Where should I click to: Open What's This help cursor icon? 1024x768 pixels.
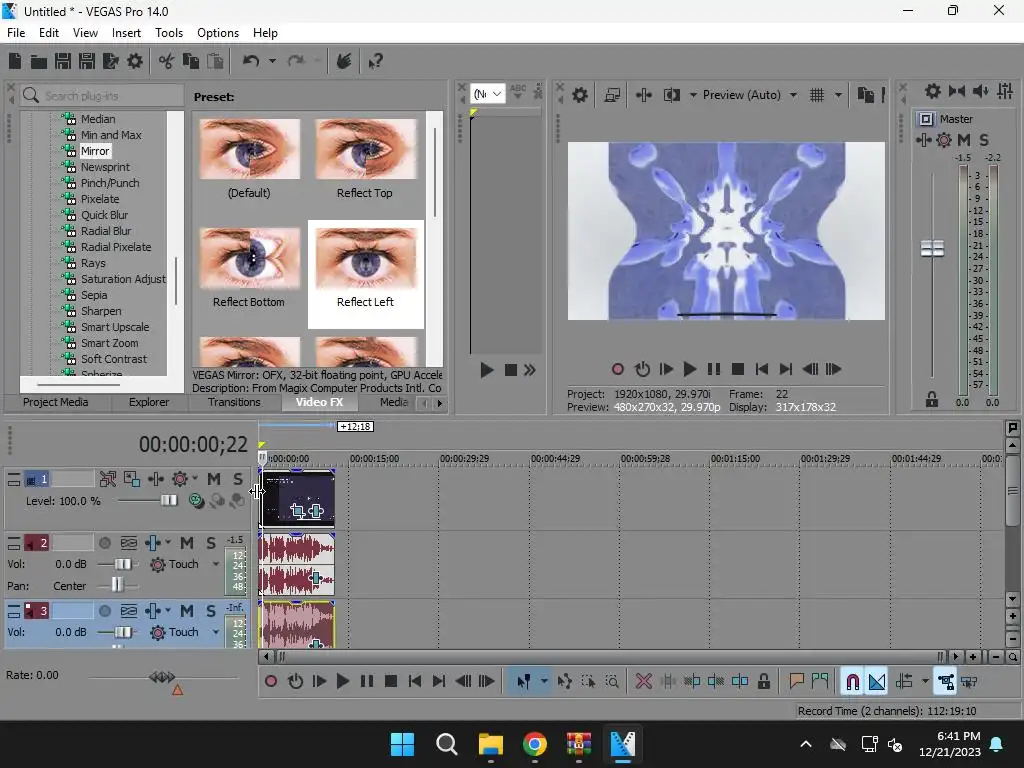tap(376, 61)
